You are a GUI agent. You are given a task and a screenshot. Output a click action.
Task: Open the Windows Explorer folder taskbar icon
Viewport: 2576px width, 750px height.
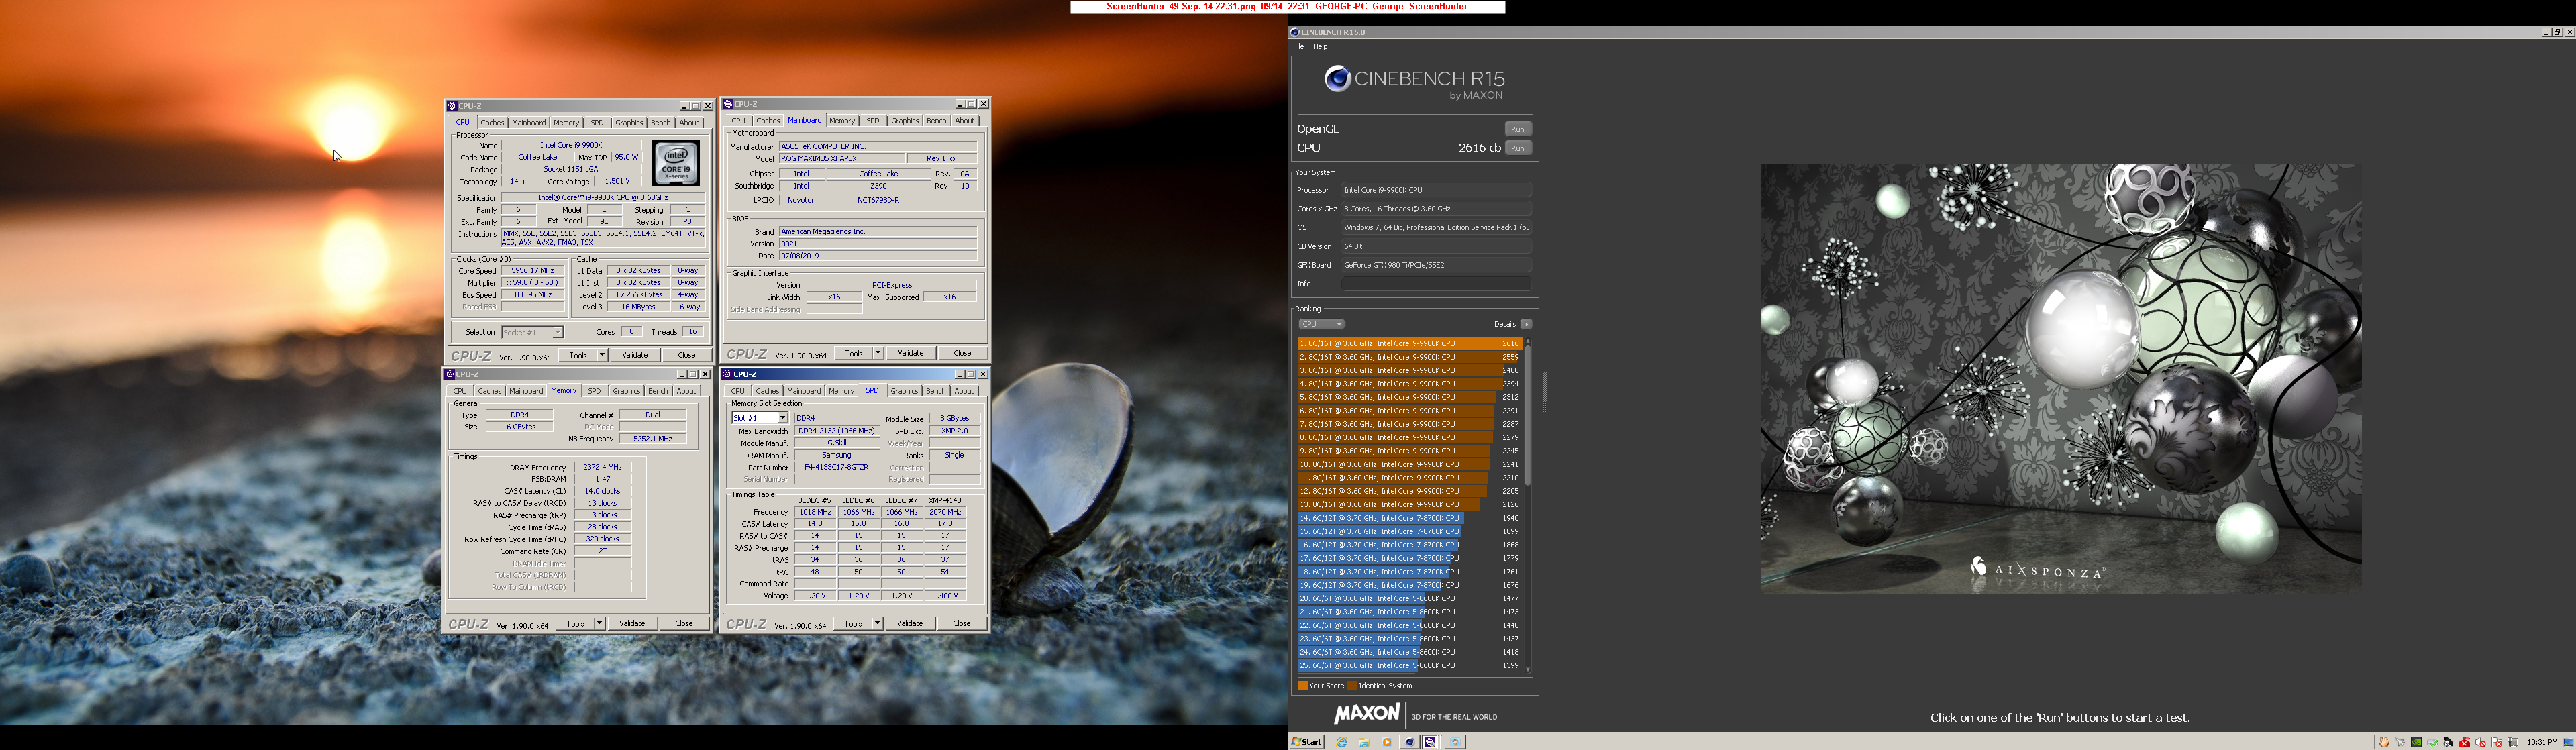coord(1364,742)
